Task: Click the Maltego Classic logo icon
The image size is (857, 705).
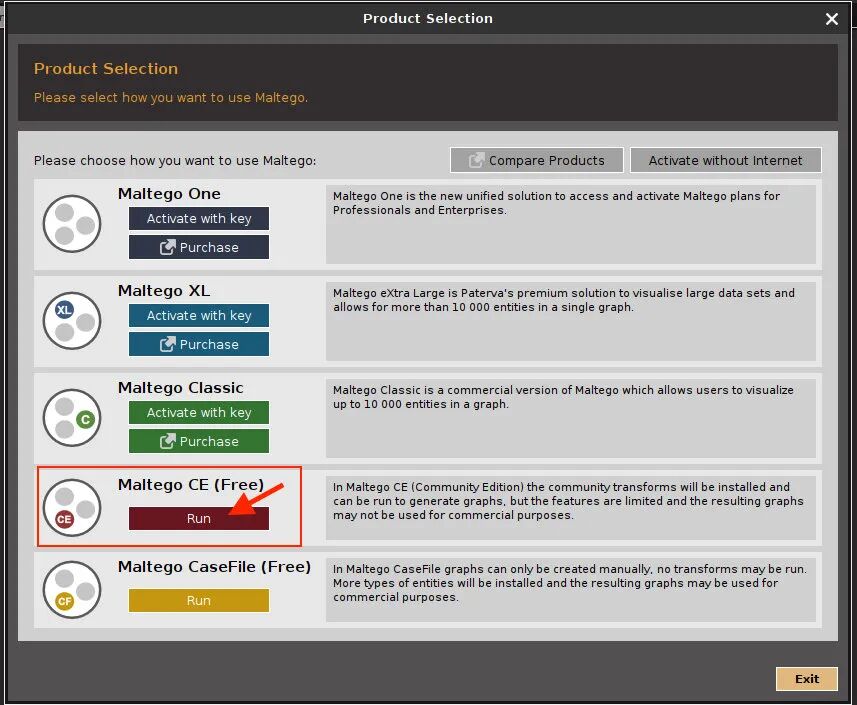Action: (x=72, y=418)
